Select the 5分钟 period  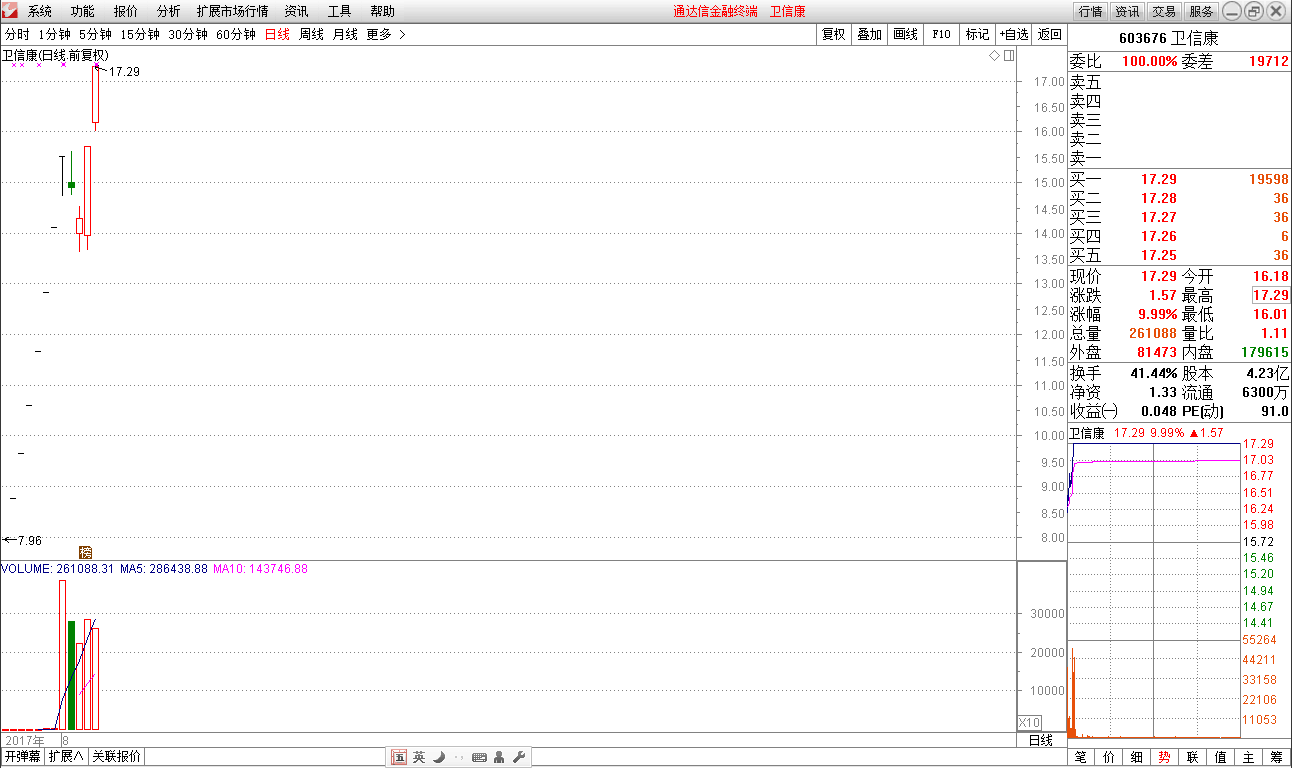[95, 34]
